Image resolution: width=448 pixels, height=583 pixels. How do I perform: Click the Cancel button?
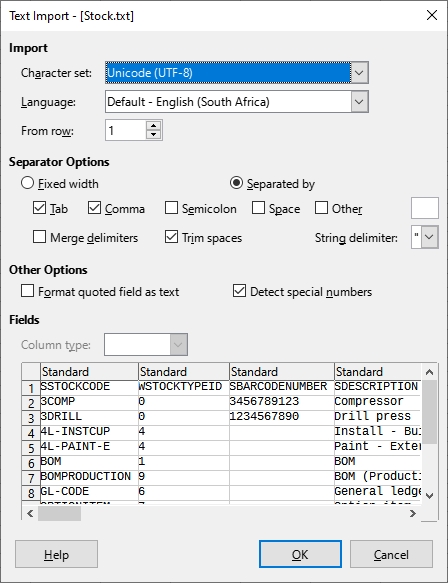(x=391, y=554)
